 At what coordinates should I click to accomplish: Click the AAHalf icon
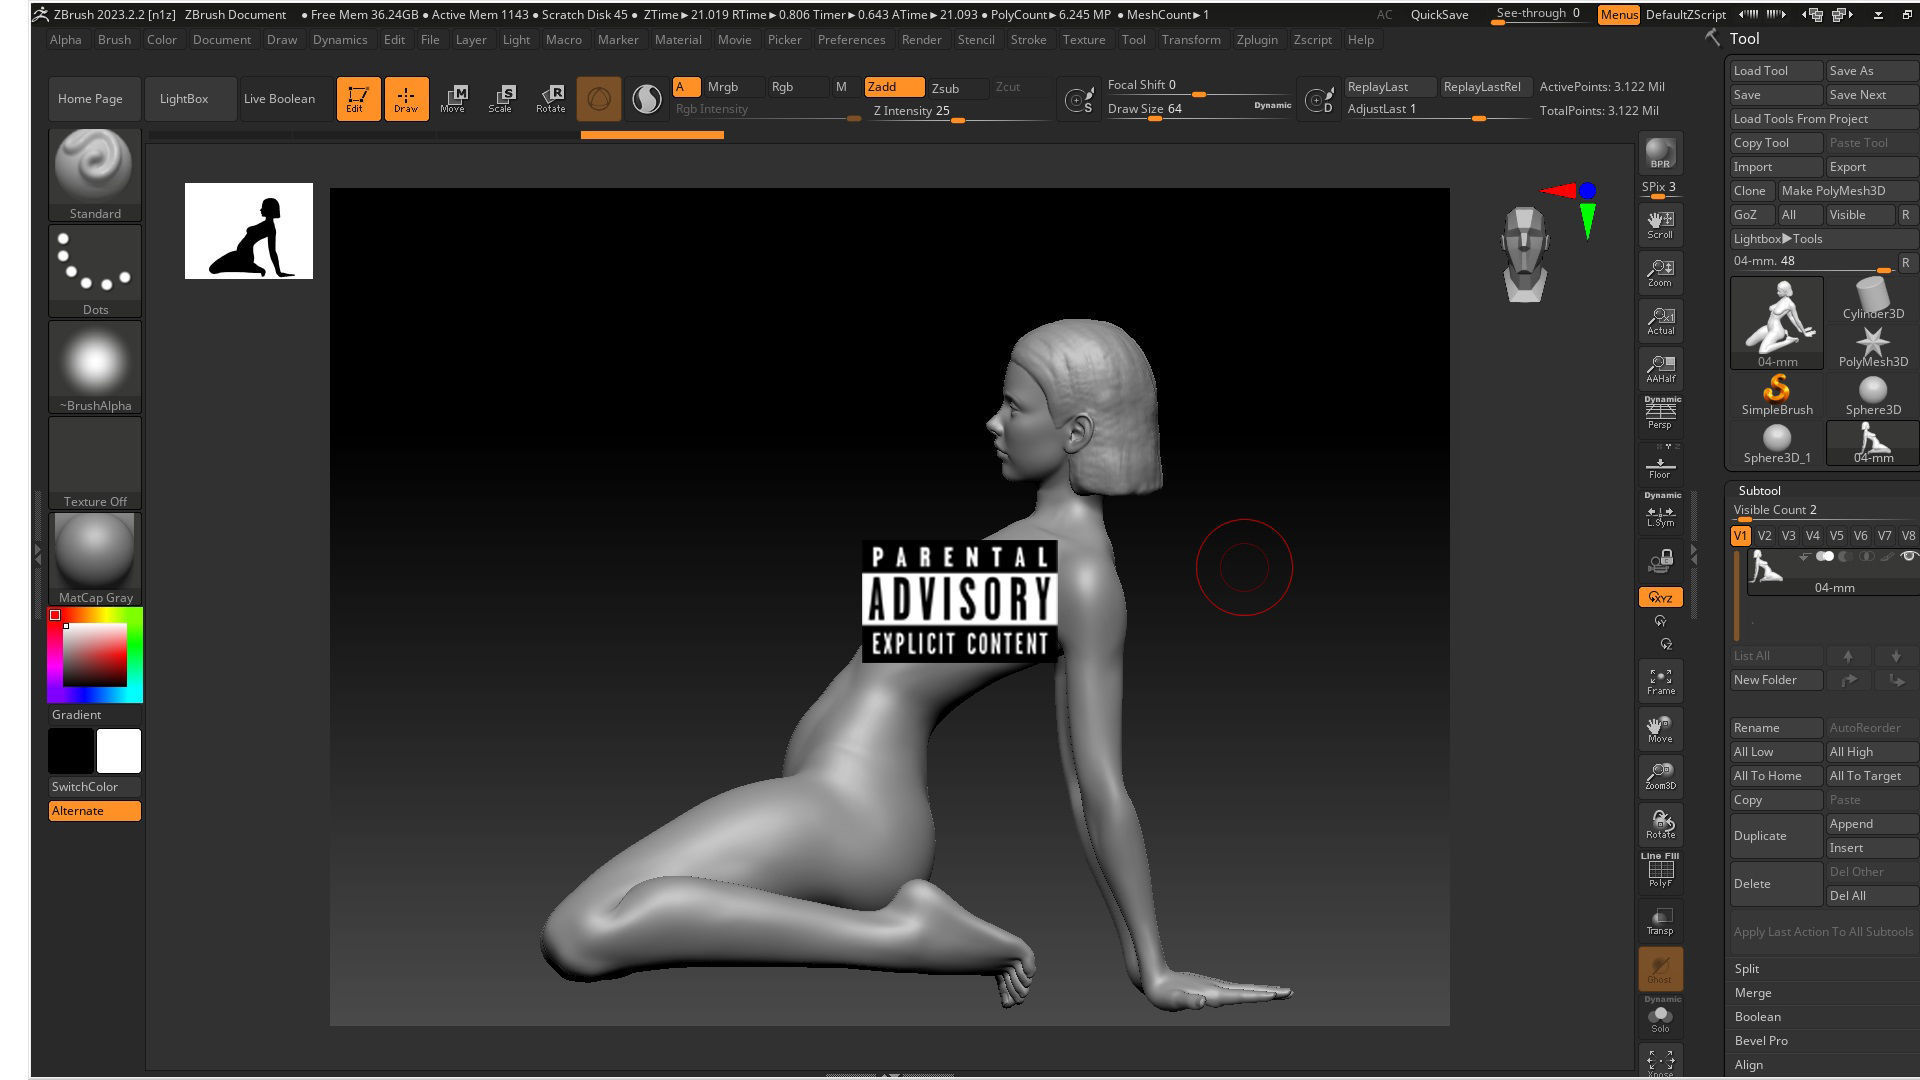pyautogui.click(x=1660, y=369)
